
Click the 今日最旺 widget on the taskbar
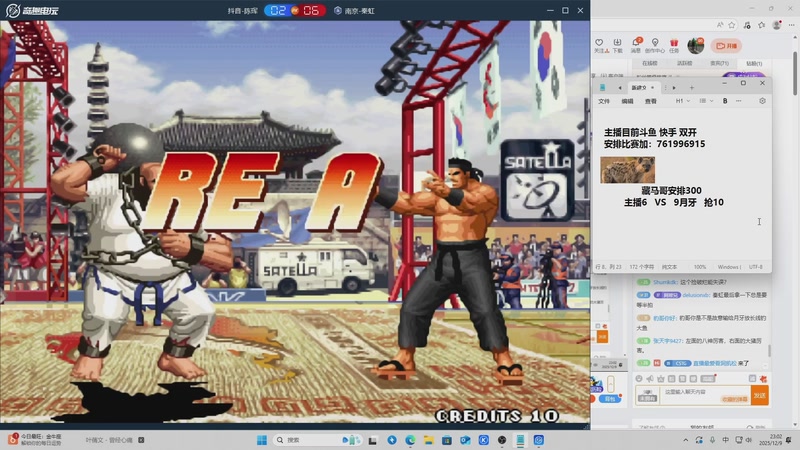coord(35,439)
